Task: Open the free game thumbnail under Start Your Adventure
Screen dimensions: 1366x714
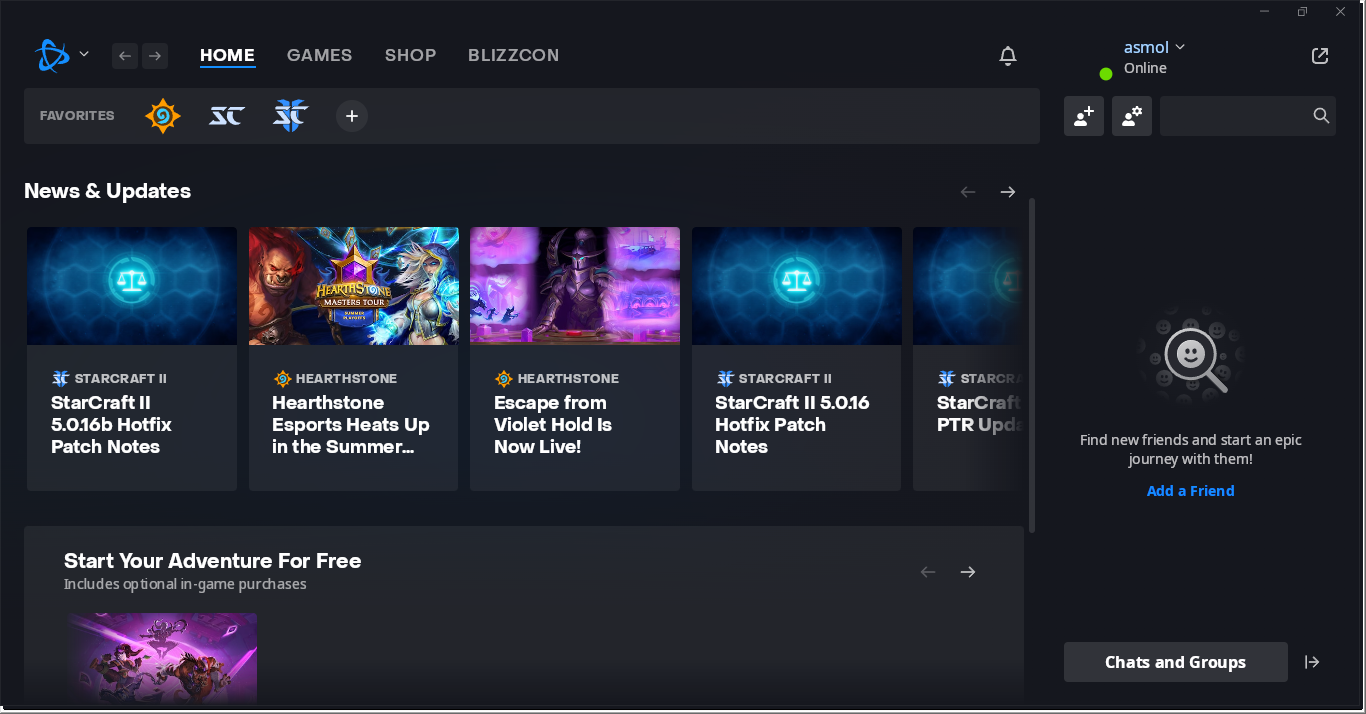Action: click(162, 658)
